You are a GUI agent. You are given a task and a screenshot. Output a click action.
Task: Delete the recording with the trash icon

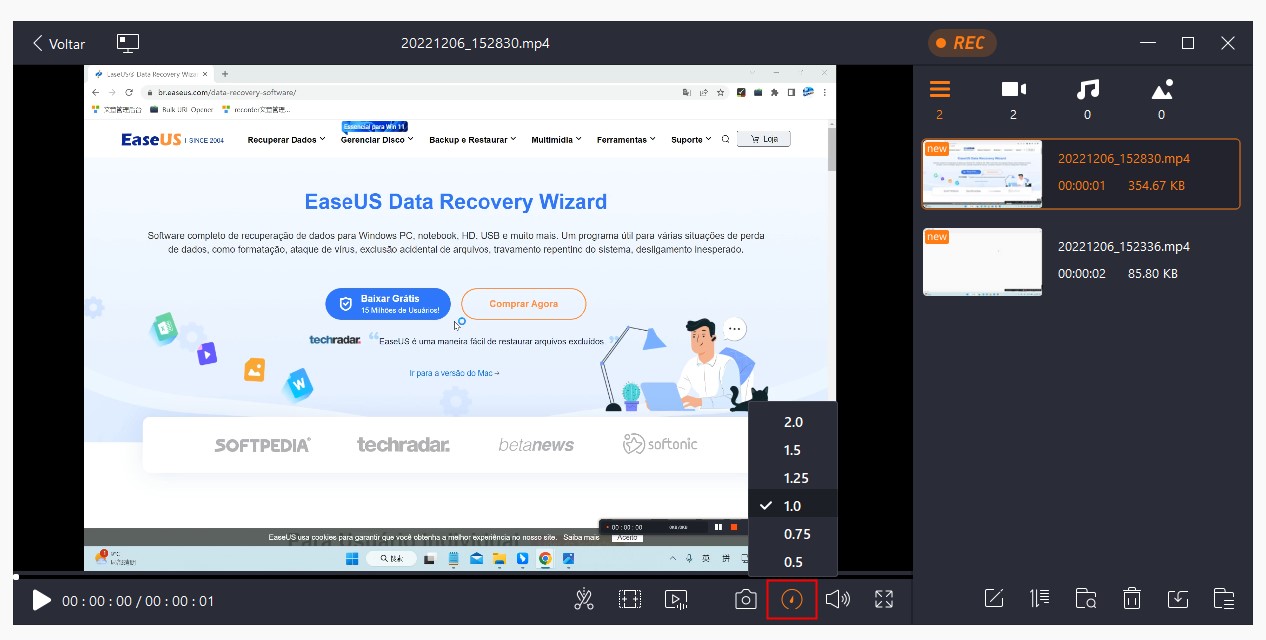1132,599
